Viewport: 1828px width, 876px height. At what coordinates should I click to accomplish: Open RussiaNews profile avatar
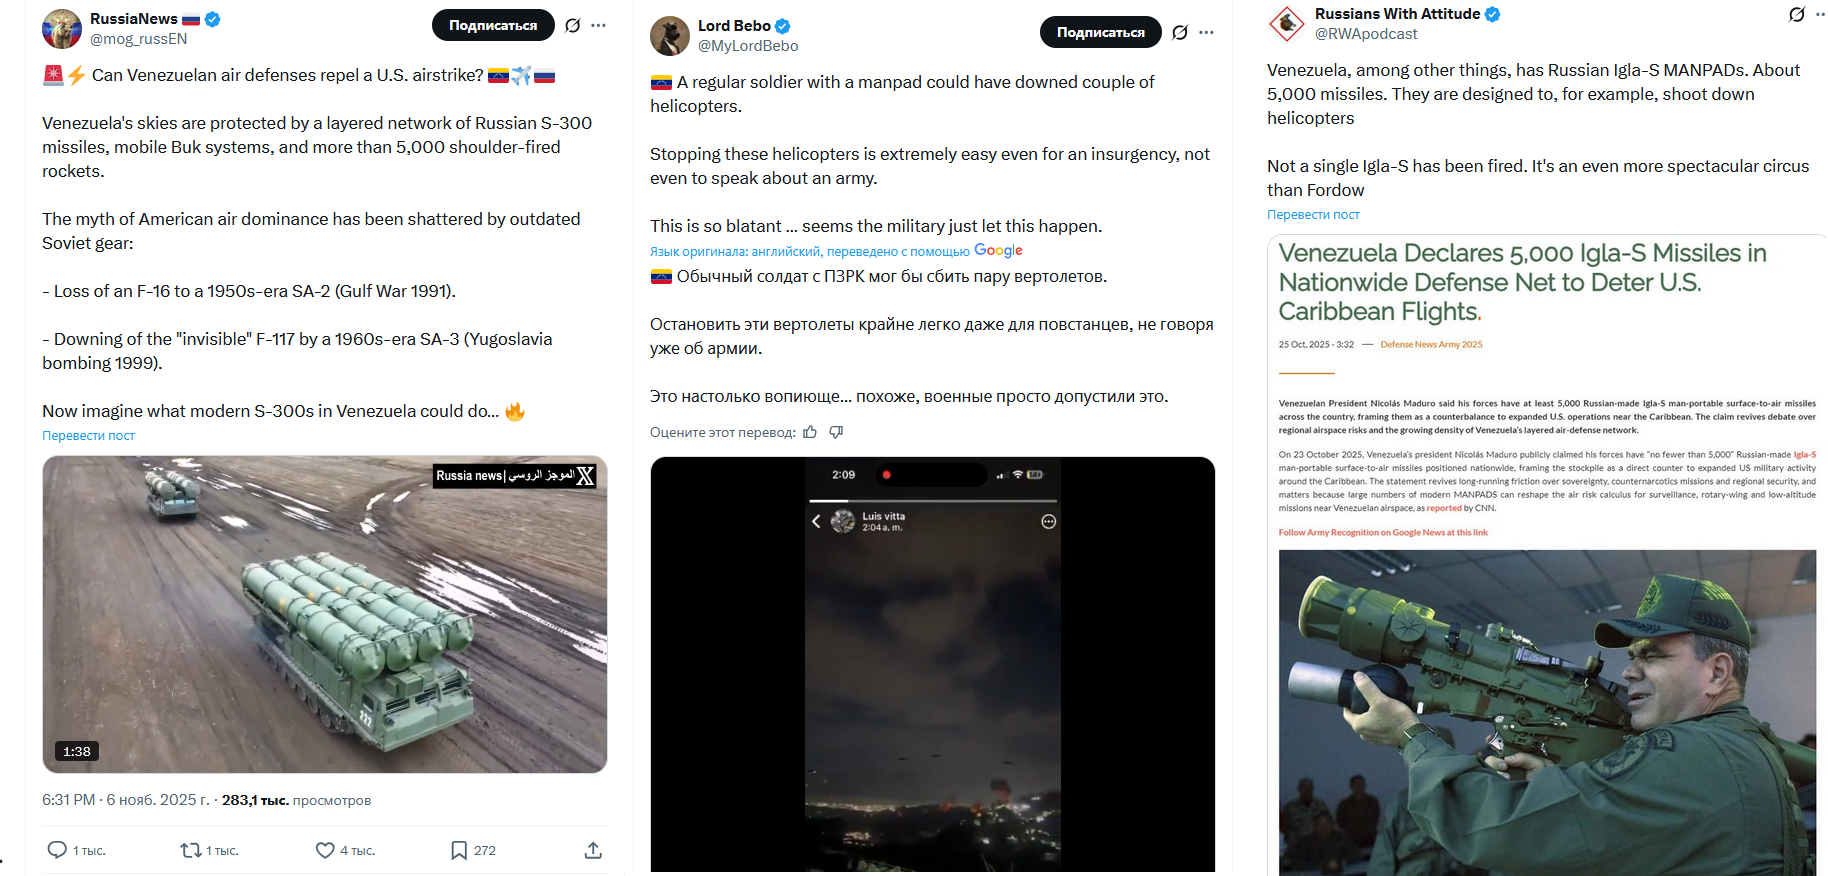pos(62,29)
